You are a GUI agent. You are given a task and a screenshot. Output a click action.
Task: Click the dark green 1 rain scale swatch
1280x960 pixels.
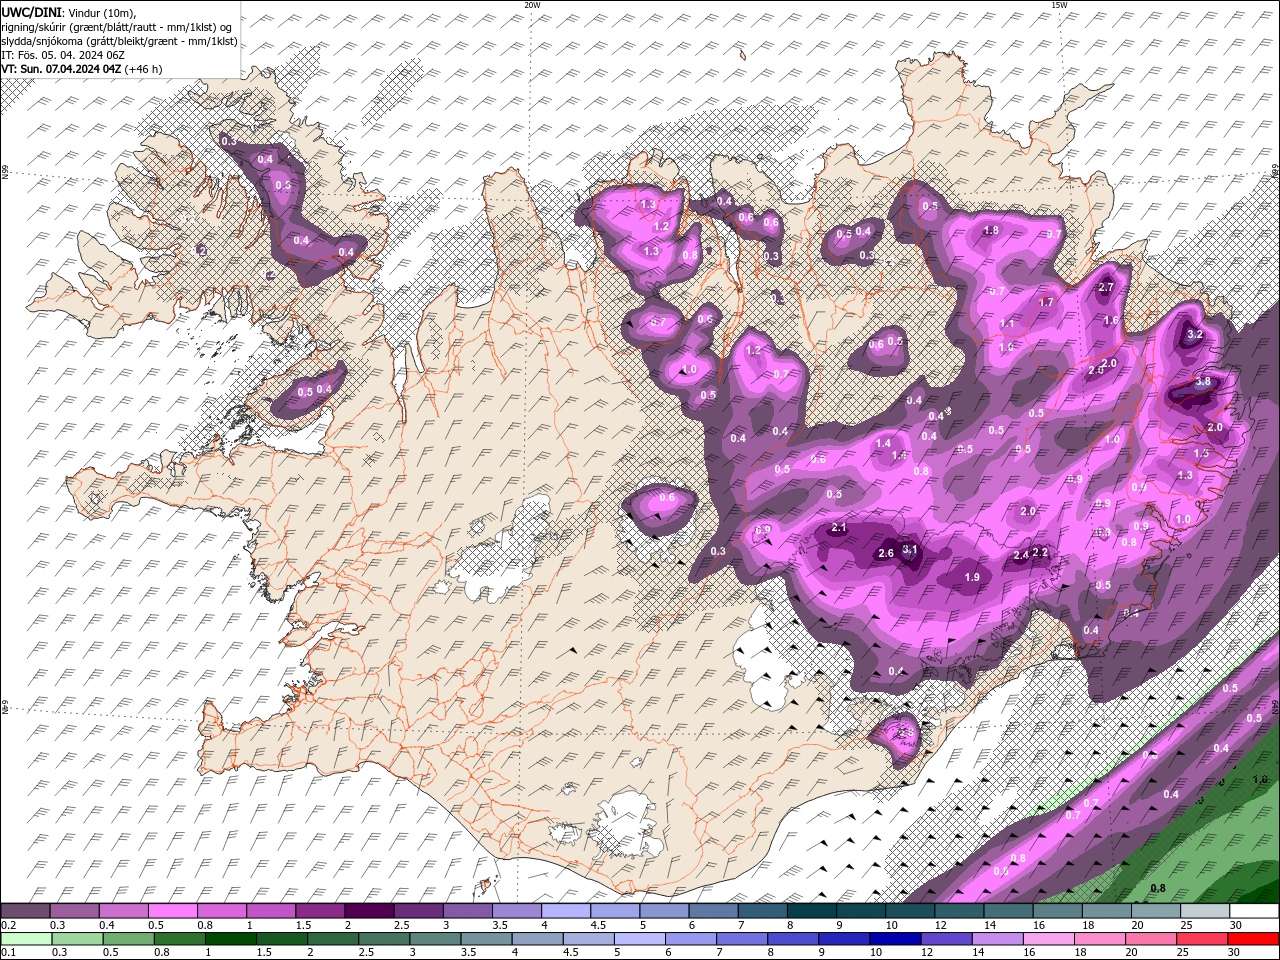pos(231,939)
